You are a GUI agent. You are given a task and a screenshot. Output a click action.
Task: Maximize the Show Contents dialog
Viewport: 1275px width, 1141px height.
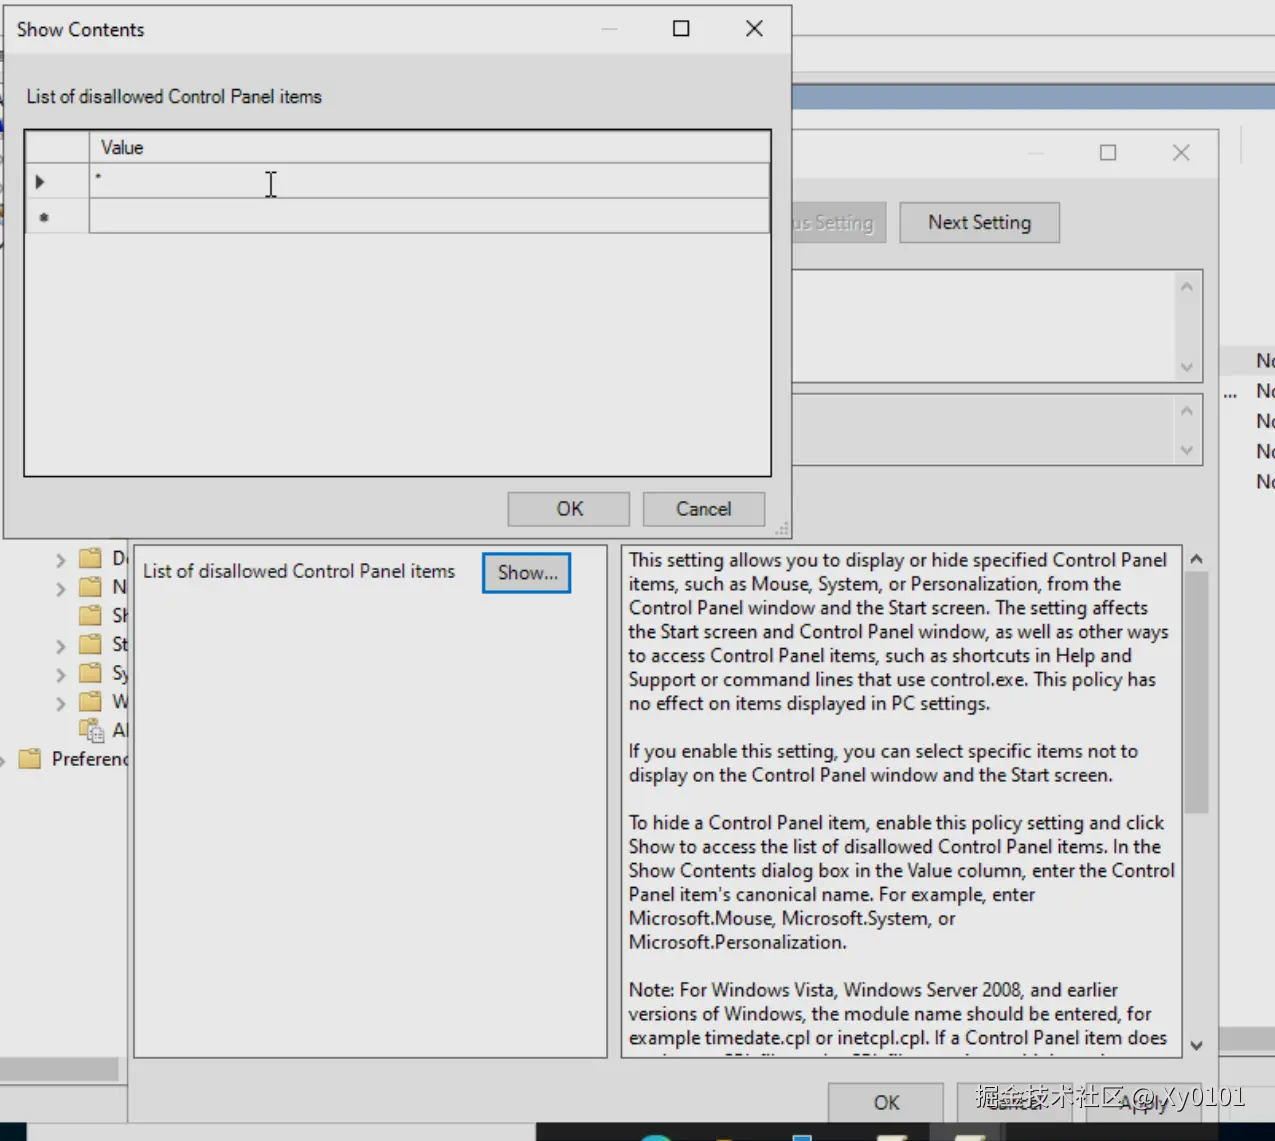681,29
